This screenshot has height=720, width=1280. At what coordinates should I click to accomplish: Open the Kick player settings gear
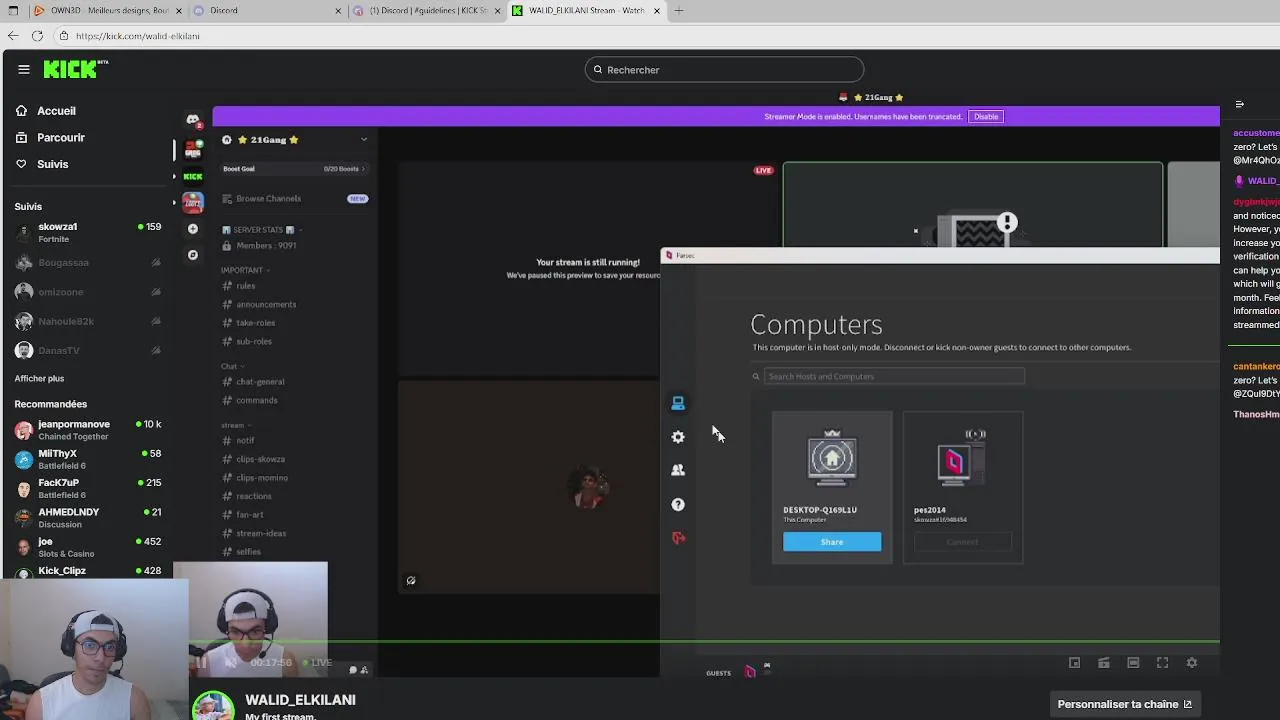[1191, 663]
